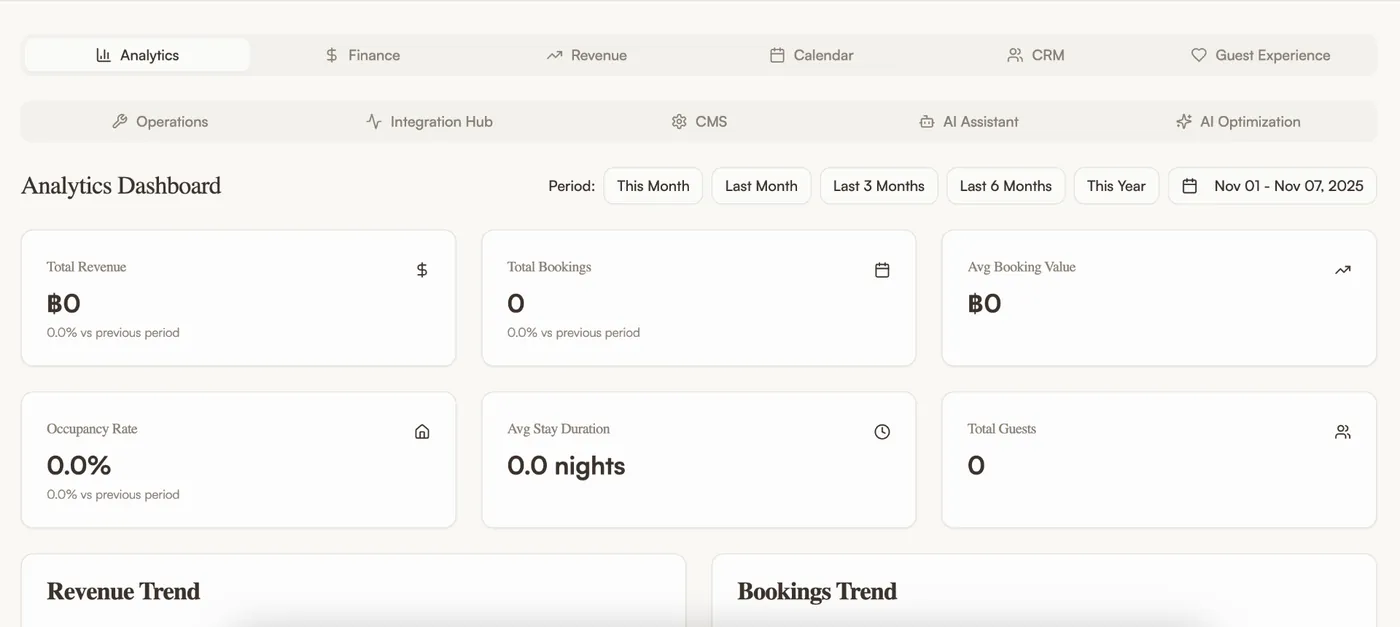The height and width of the screenshot is (627, 1400).
Task: Click the Analytics Dashboard title
Action: [x=121, y=186]
